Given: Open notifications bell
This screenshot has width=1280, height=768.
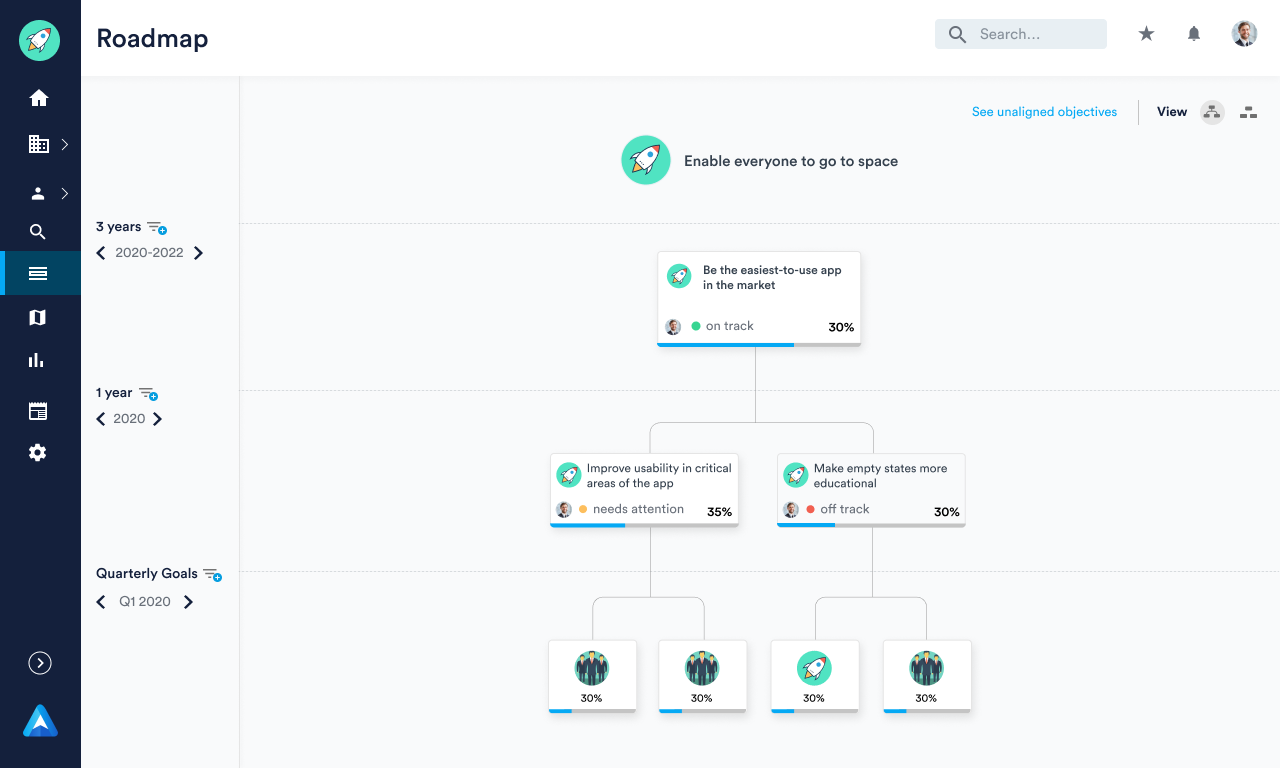Looking at the screenshot, I should tap(1193, 34).
